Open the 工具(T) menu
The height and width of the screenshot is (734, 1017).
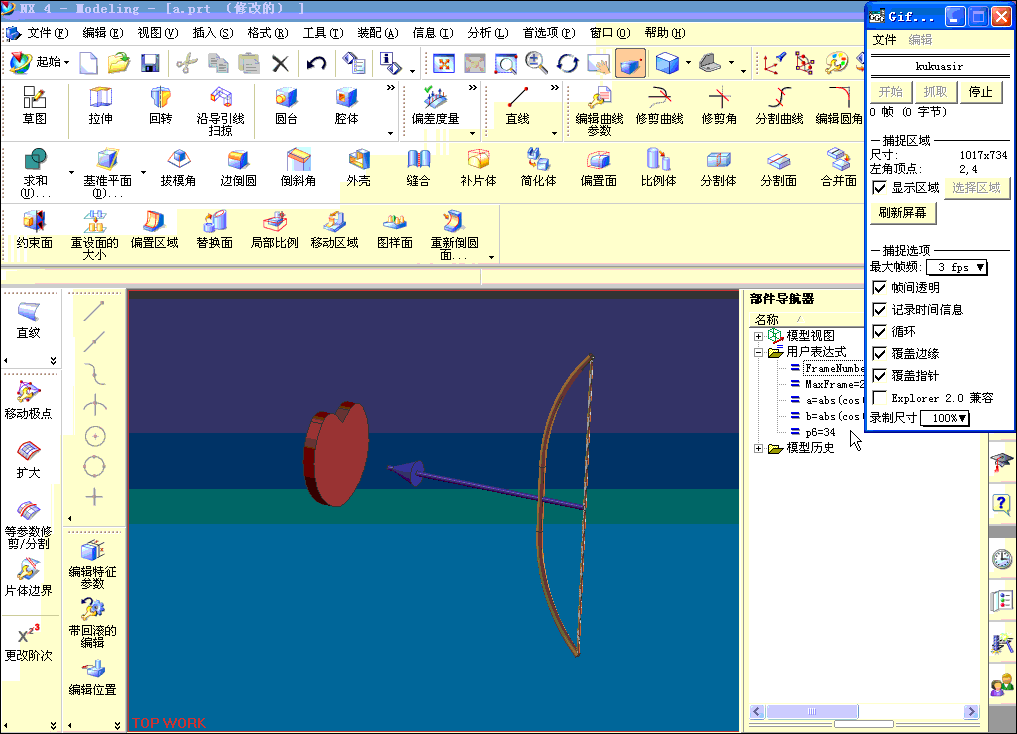point(323,33)
